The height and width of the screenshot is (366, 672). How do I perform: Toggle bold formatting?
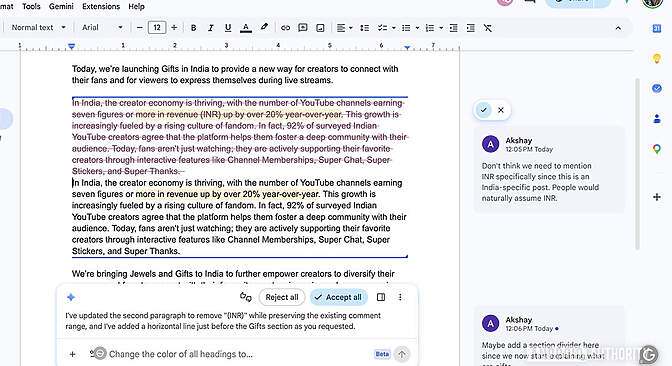(x=193, y=28)
